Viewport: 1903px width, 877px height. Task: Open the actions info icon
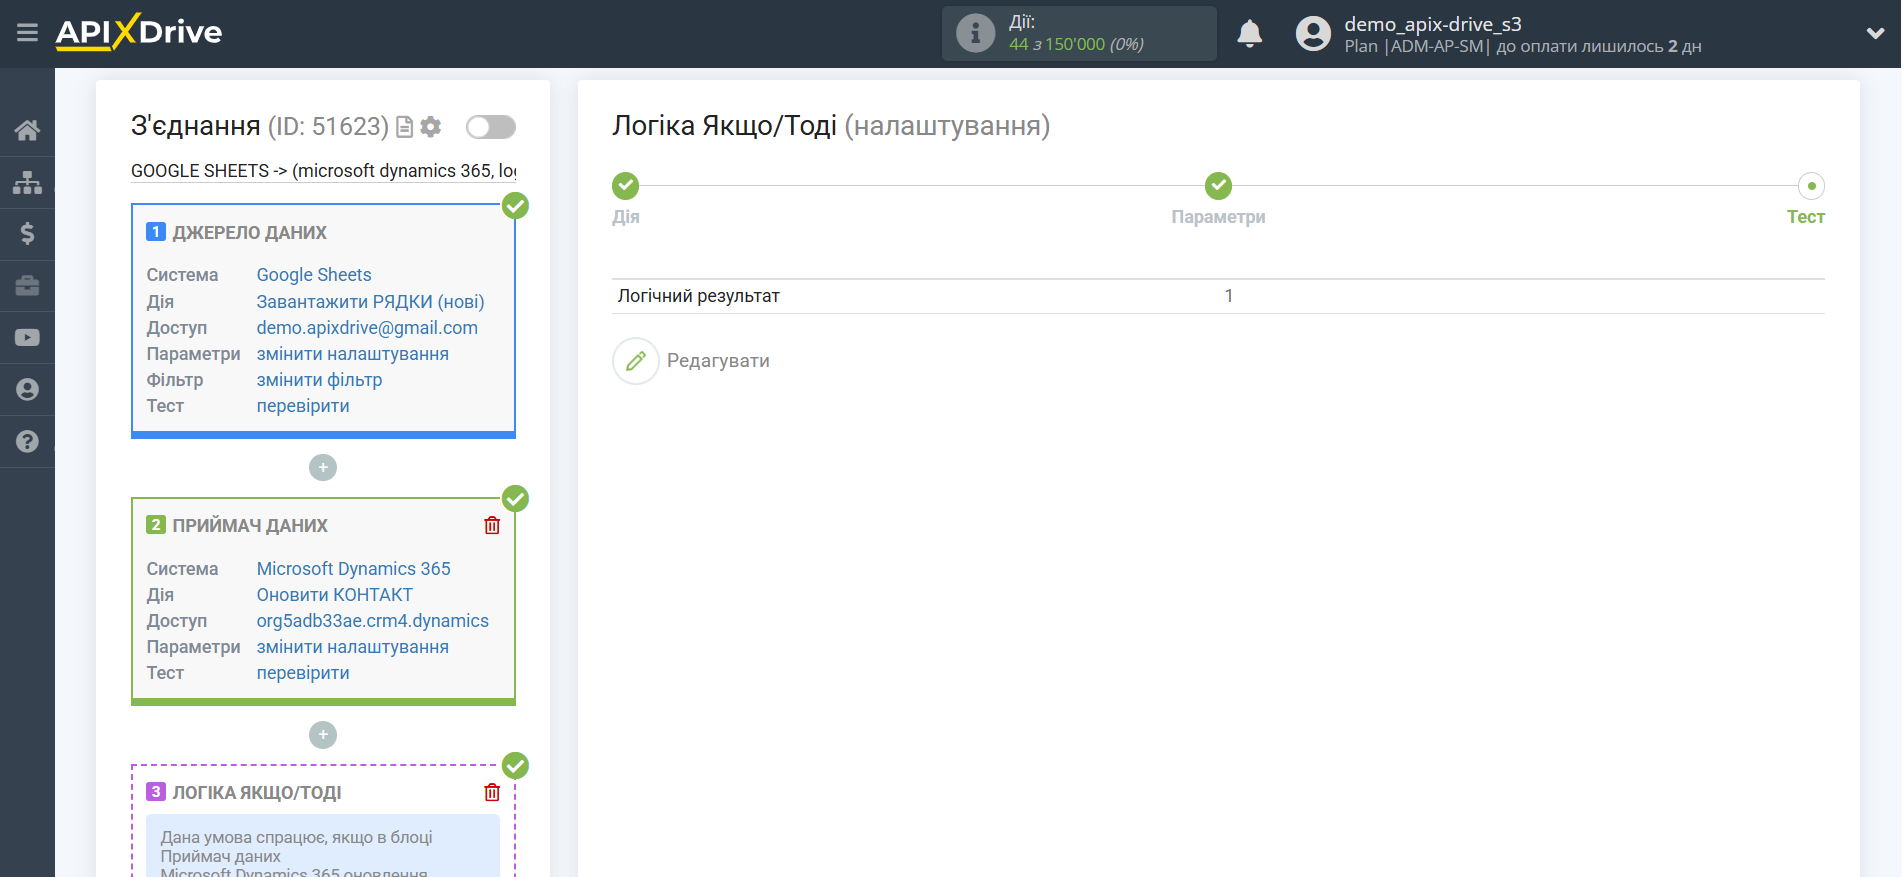coord(975,33)
